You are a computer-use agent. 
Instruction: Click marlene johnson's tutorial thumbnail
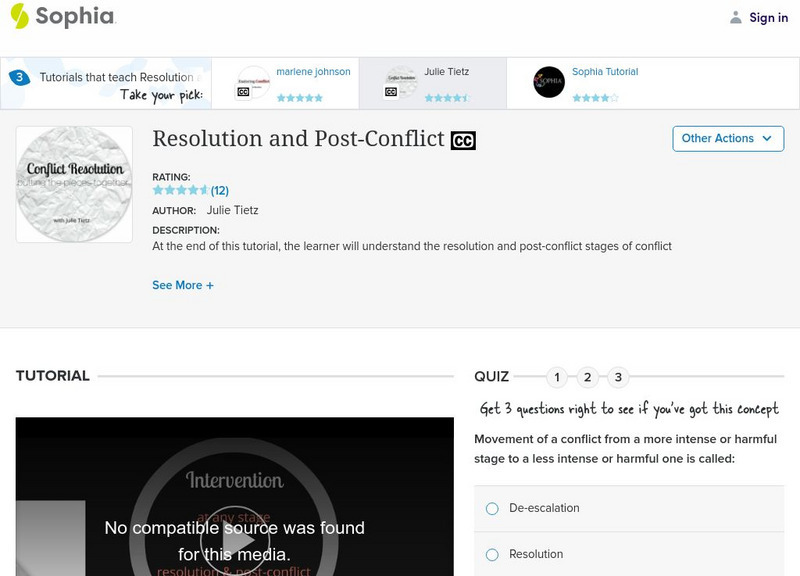point(253,82)
